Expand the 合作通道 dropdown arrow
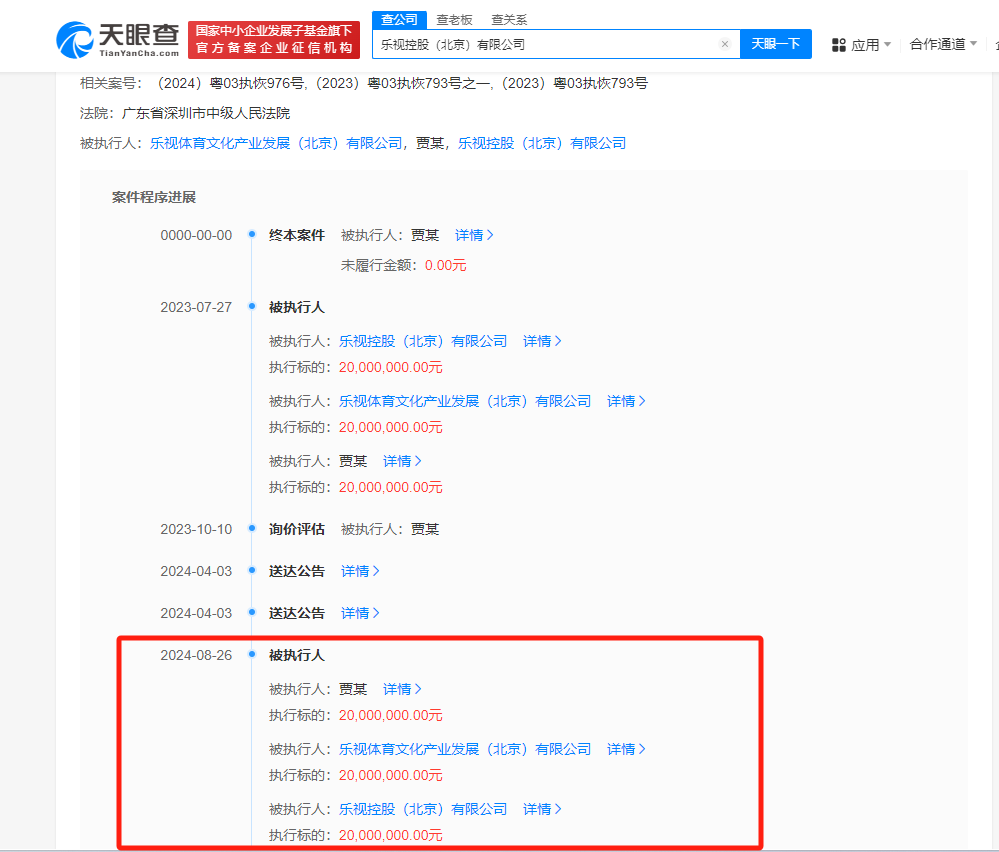 click(x=976, y=44)
